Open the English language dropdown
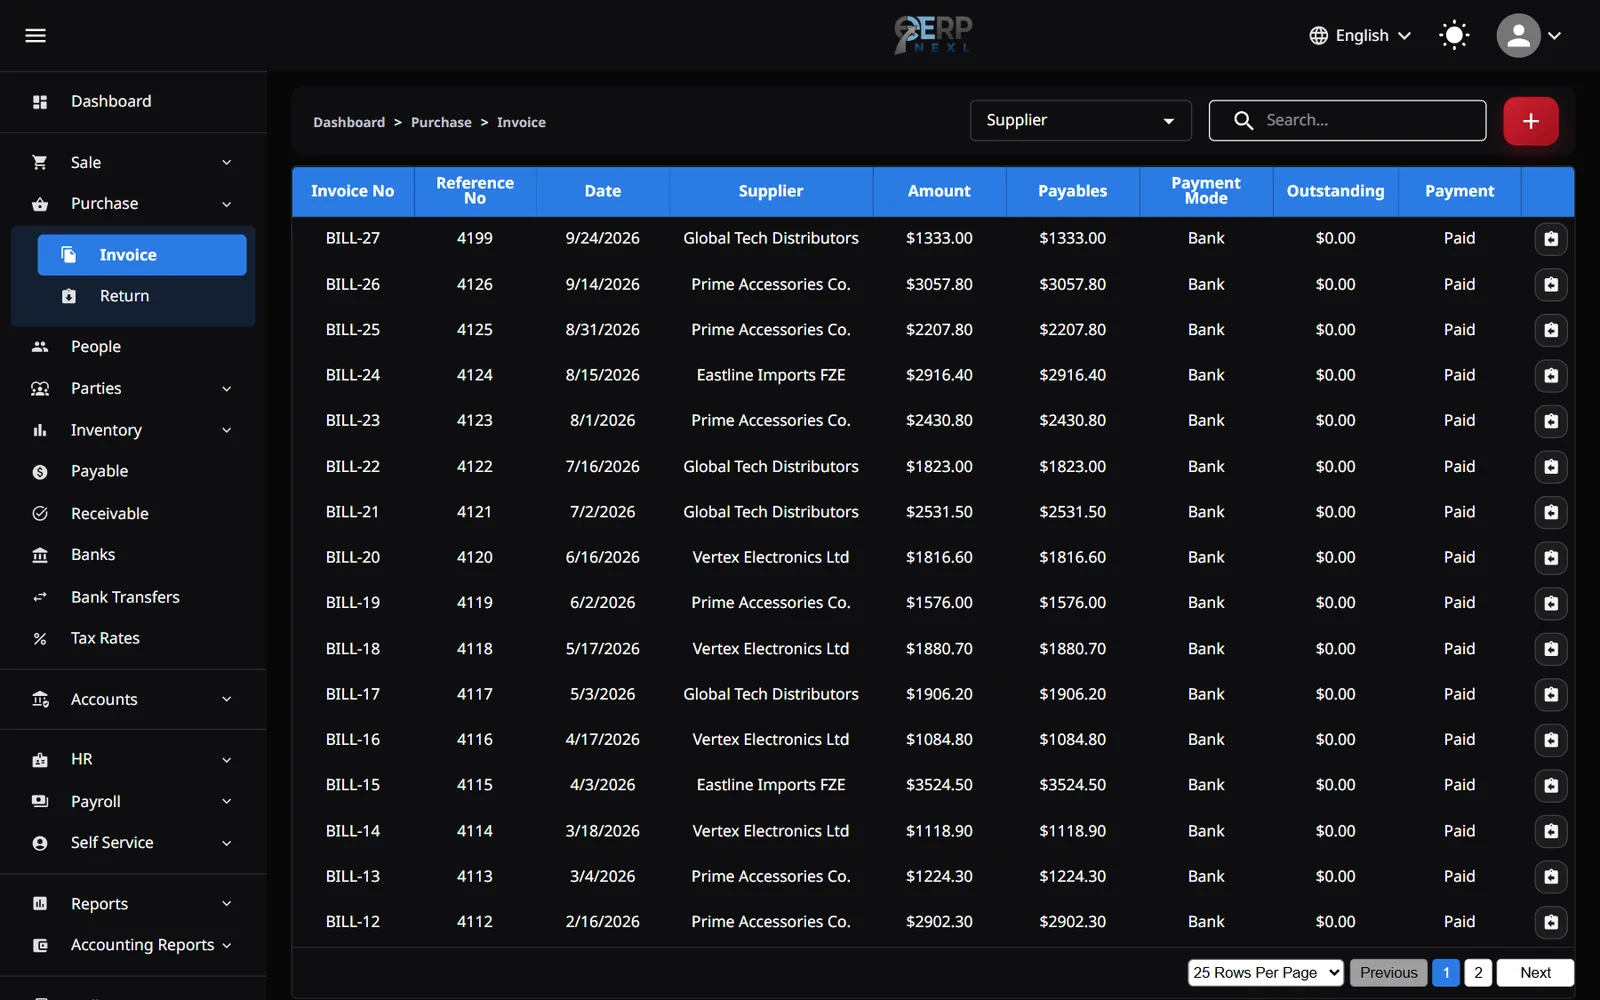Viewport: 1600px width, 1000px height. 1360,36
